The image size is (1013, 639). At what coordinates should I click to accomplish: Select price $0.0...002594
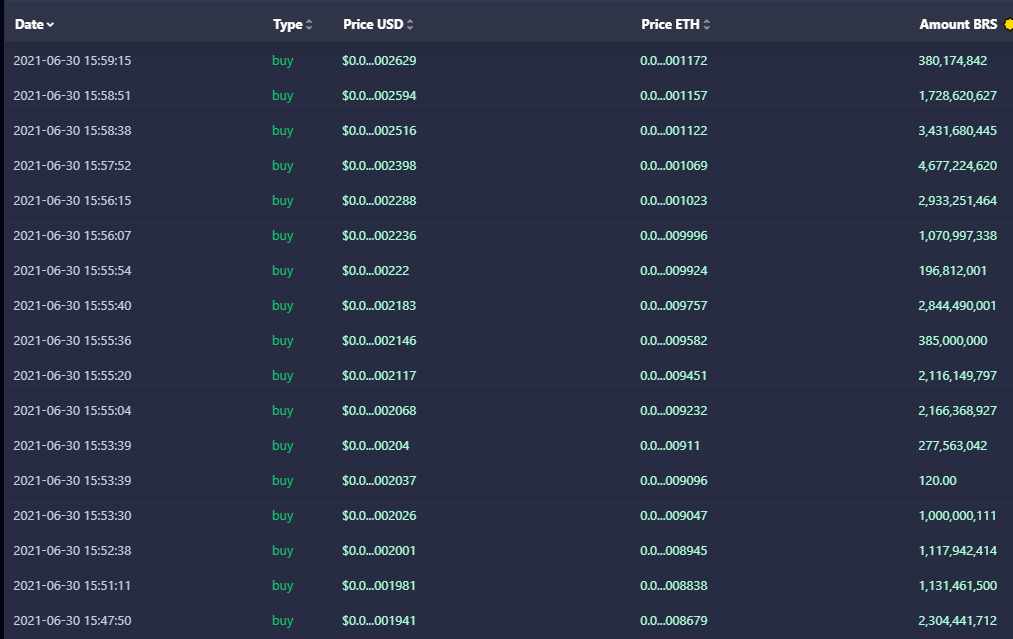379,96
